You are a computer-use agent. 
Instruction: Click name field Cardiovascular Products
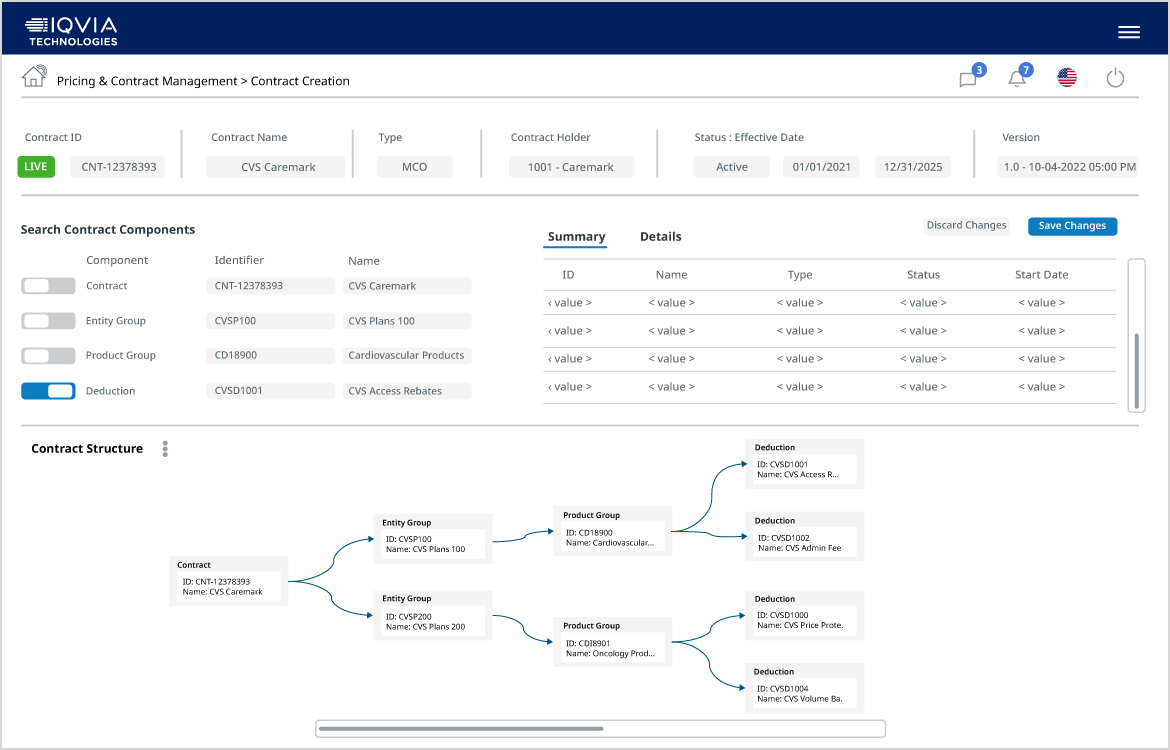point(407,355)
